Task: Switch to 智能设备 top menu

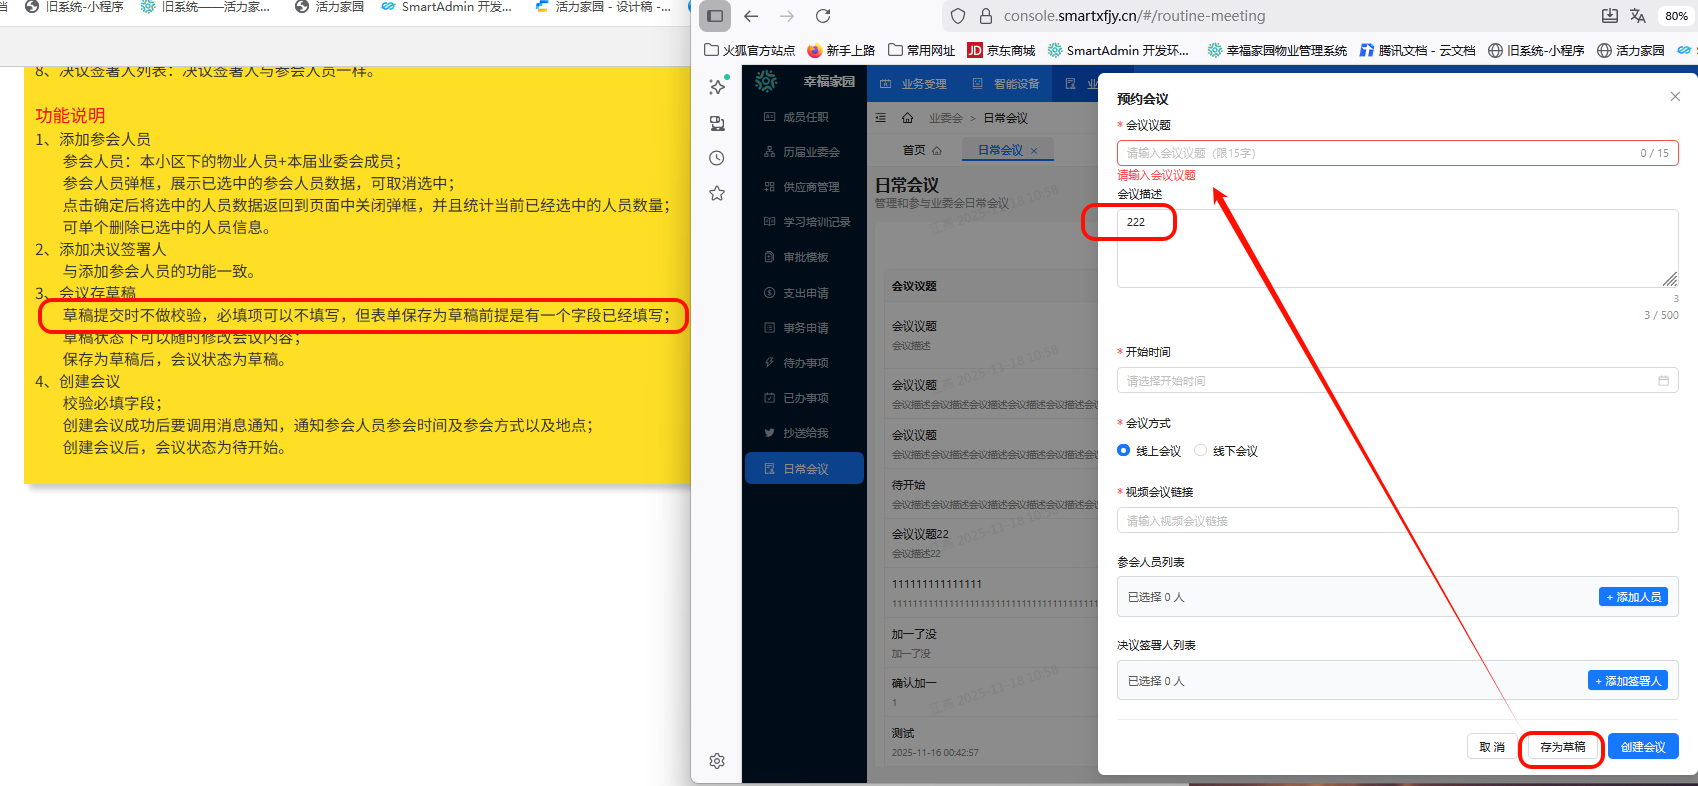Action: (1006, 84)
